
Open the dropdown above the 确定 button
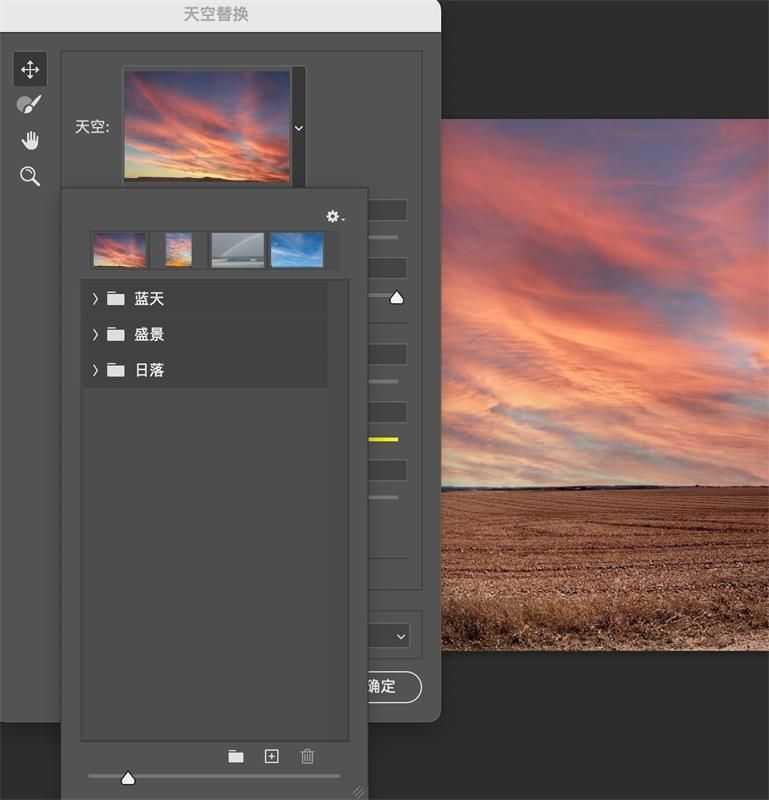coord(400,636)
